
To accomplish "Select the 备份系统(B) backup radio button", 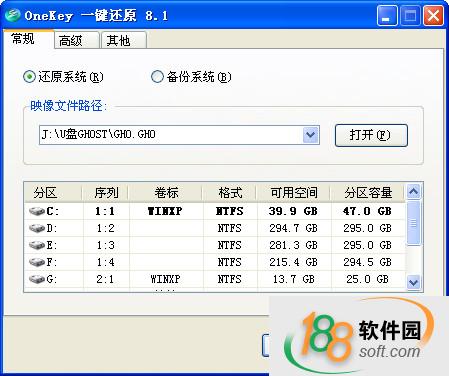I will tap(157, 77).
